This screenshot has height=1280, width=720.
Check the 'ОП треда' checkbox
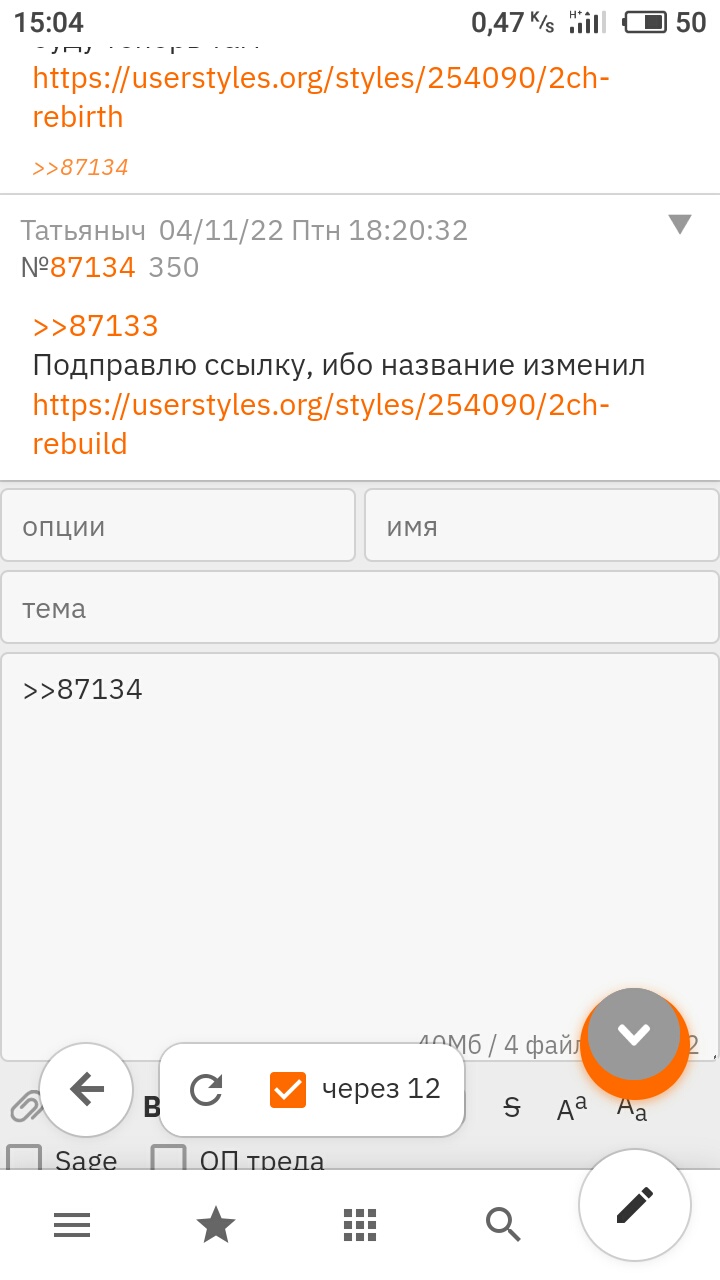point(169,1160)
